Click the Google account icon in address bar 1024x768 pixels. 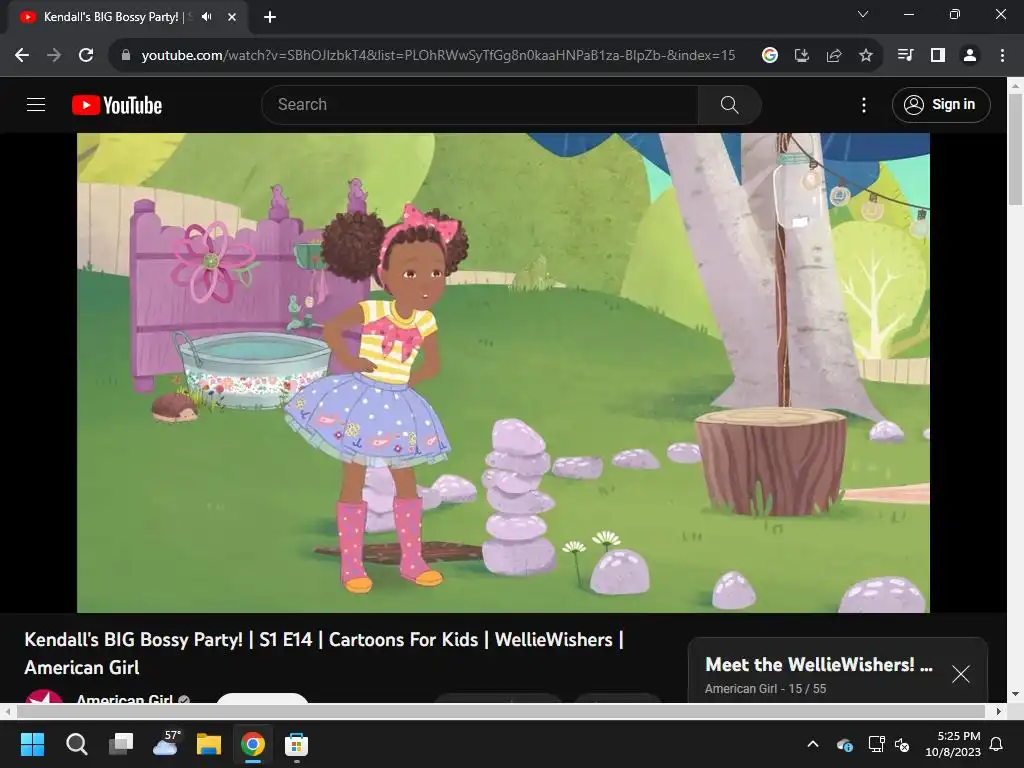pyautogui.click(x=770, y=56)
